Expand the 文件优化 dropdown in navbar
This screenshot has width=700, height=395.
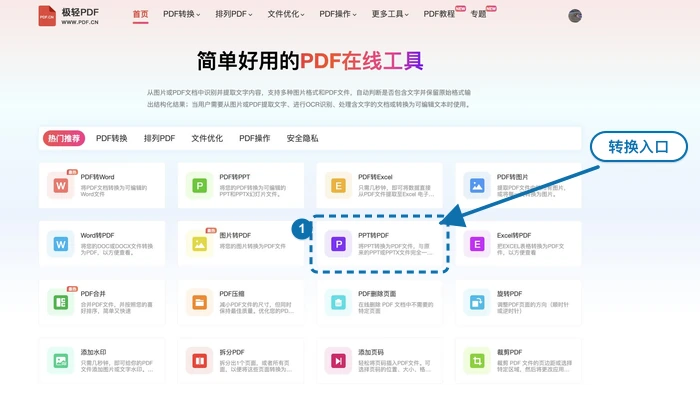pos(286,14)
